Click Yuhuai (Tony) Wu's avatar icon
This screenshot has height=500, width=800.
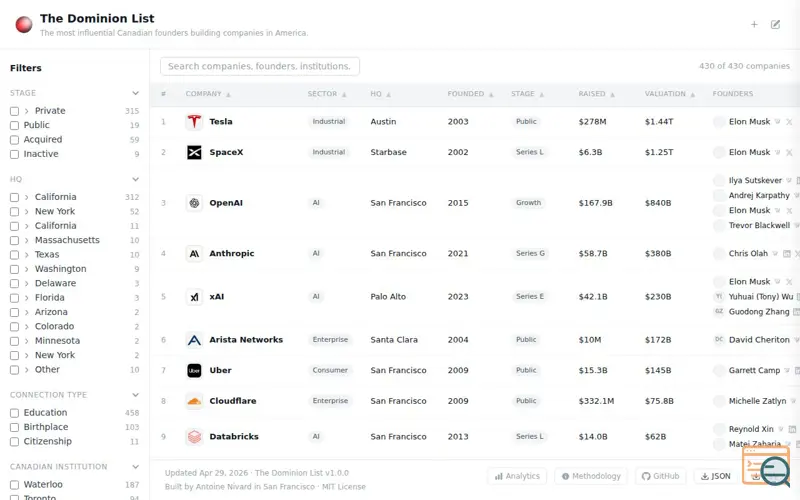tap(719, 296)
